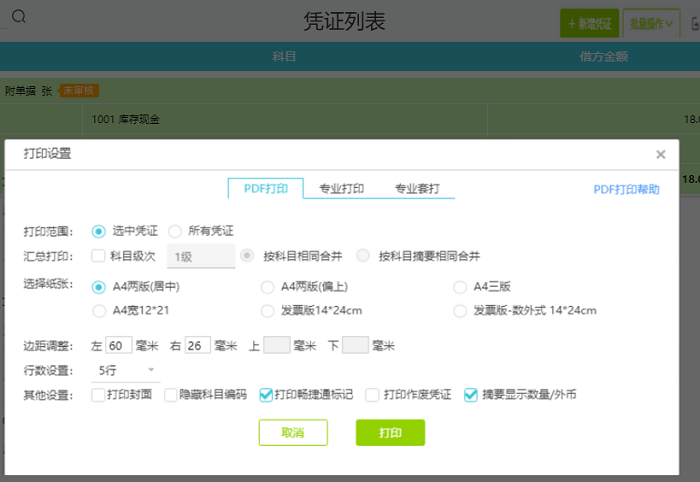700x482 pixels.
Task: Choose the 选中凭证 radio button
Action: 99,231
